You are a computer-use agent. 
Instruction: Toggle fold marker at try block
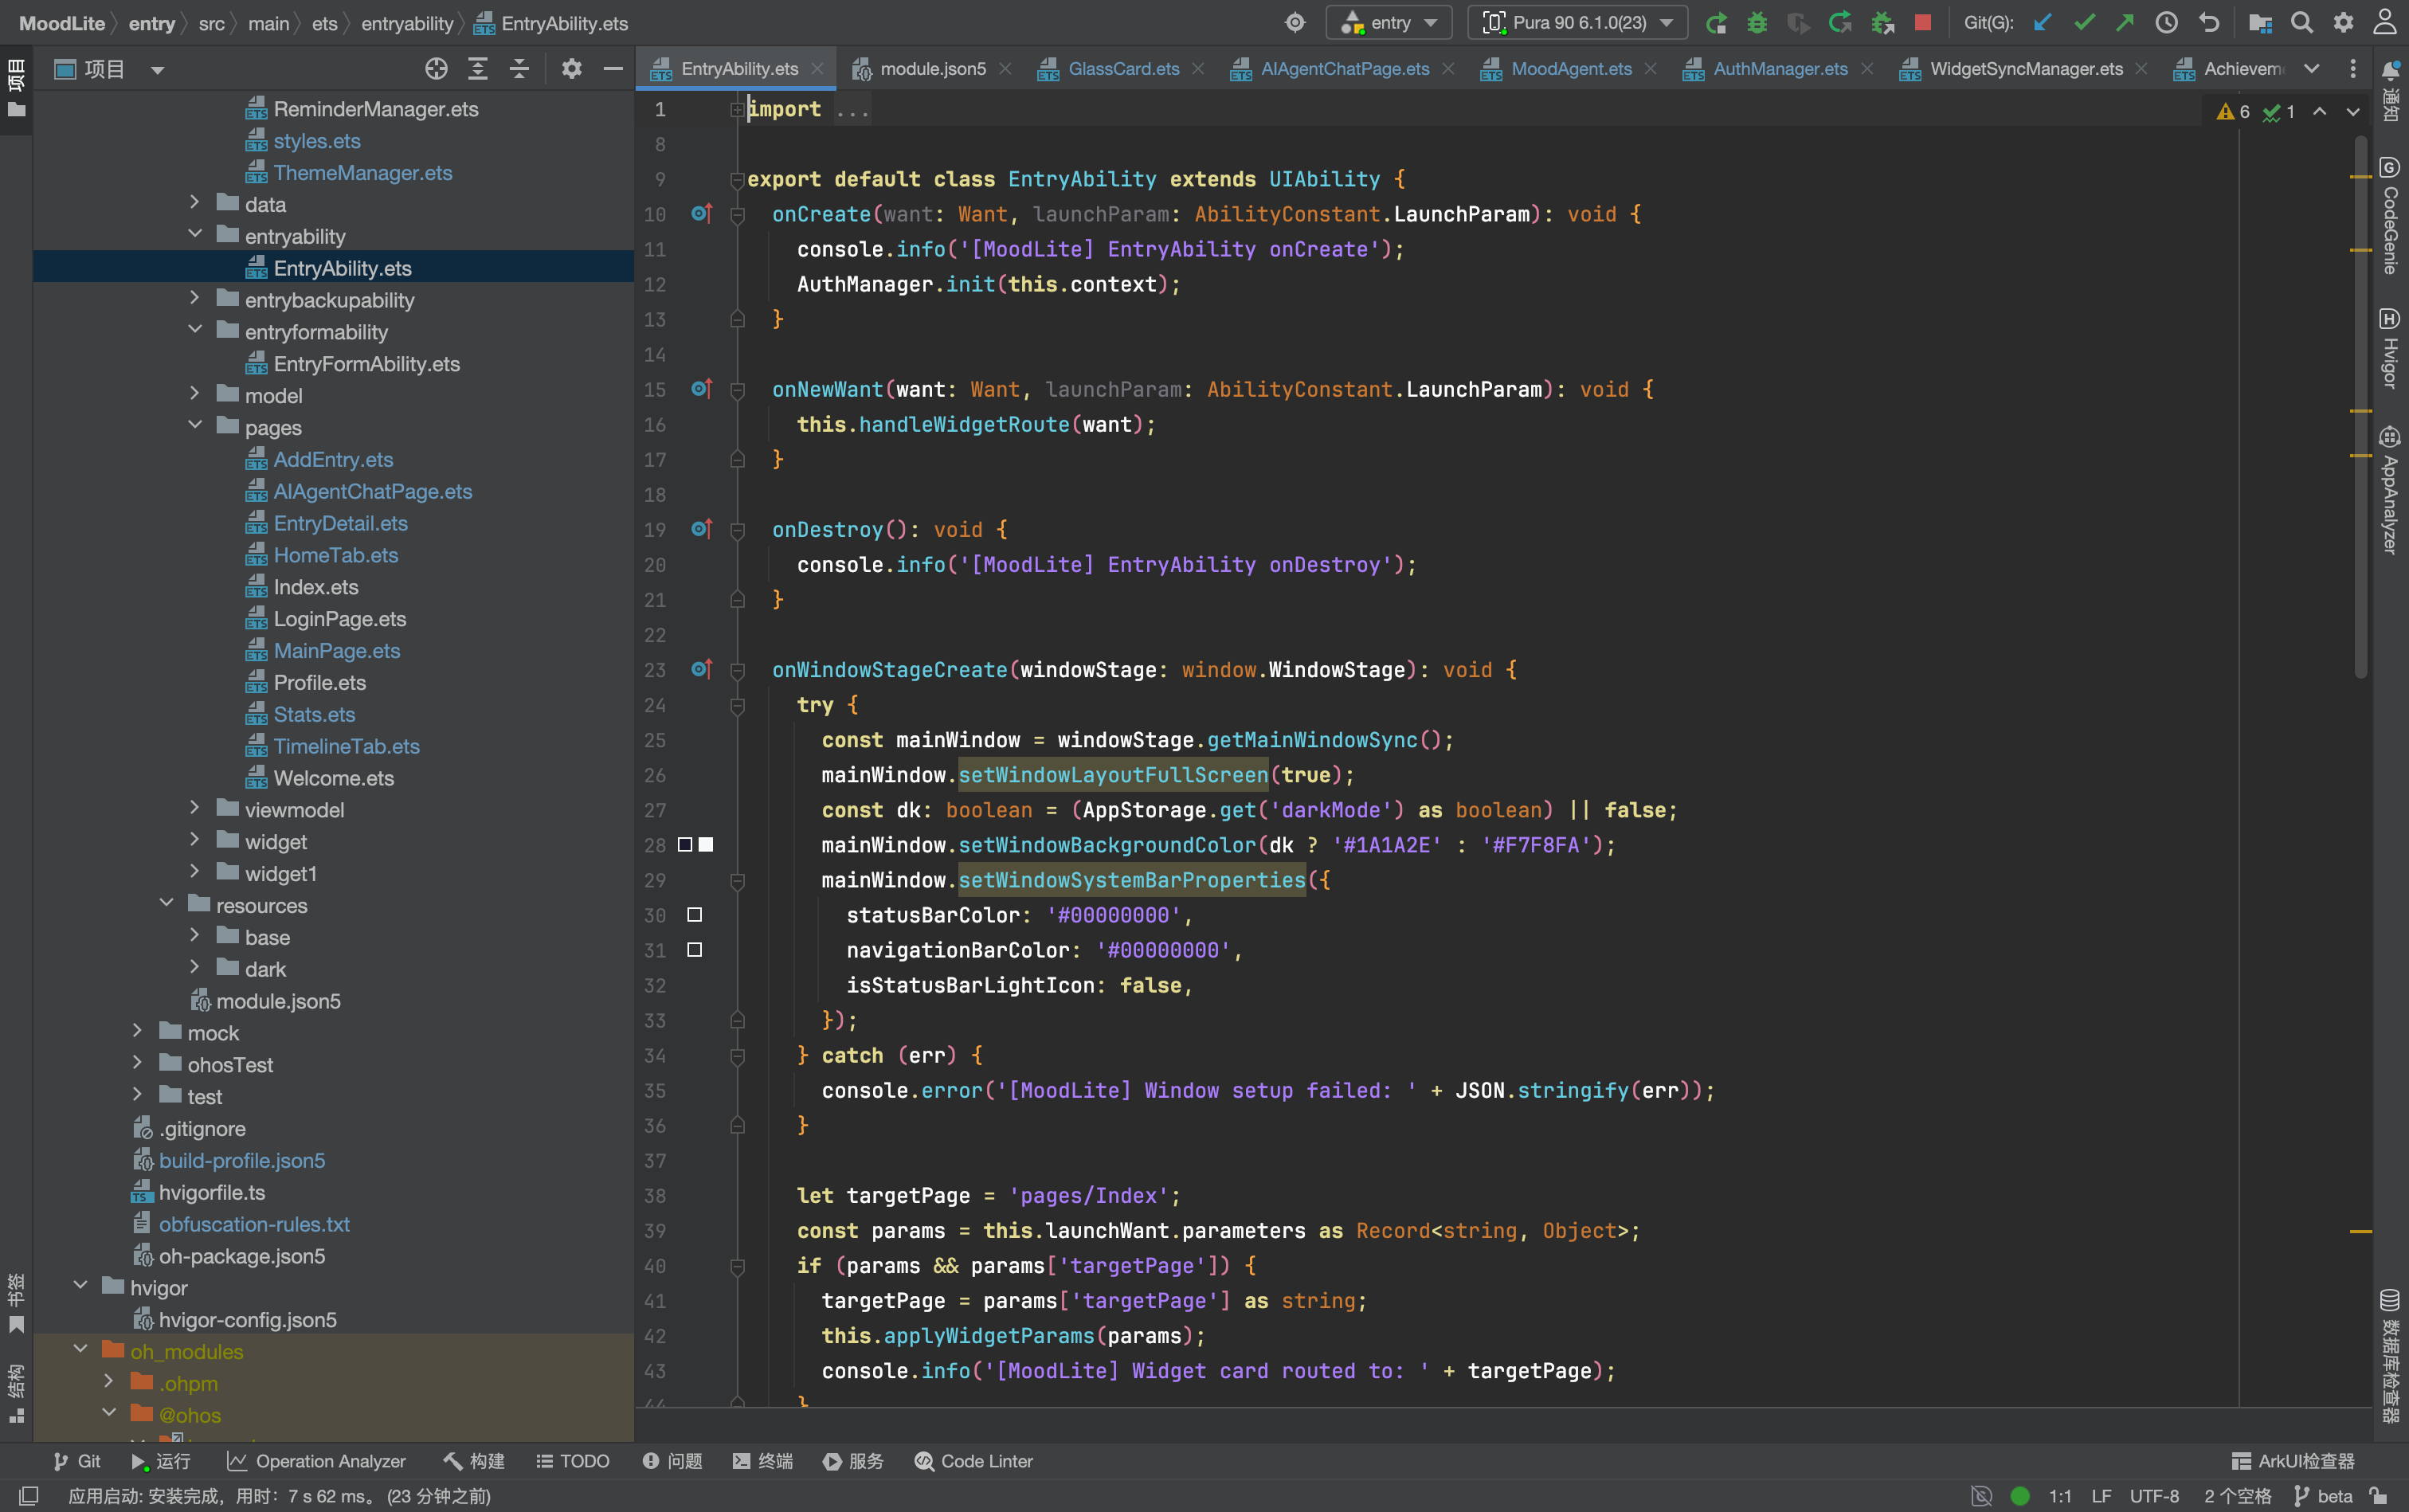point(737,705)
